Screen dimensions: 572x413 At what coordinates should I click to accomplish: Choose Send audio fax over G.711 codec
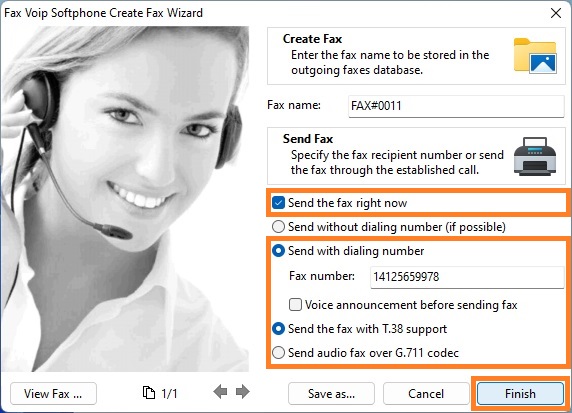pos(278,353)
